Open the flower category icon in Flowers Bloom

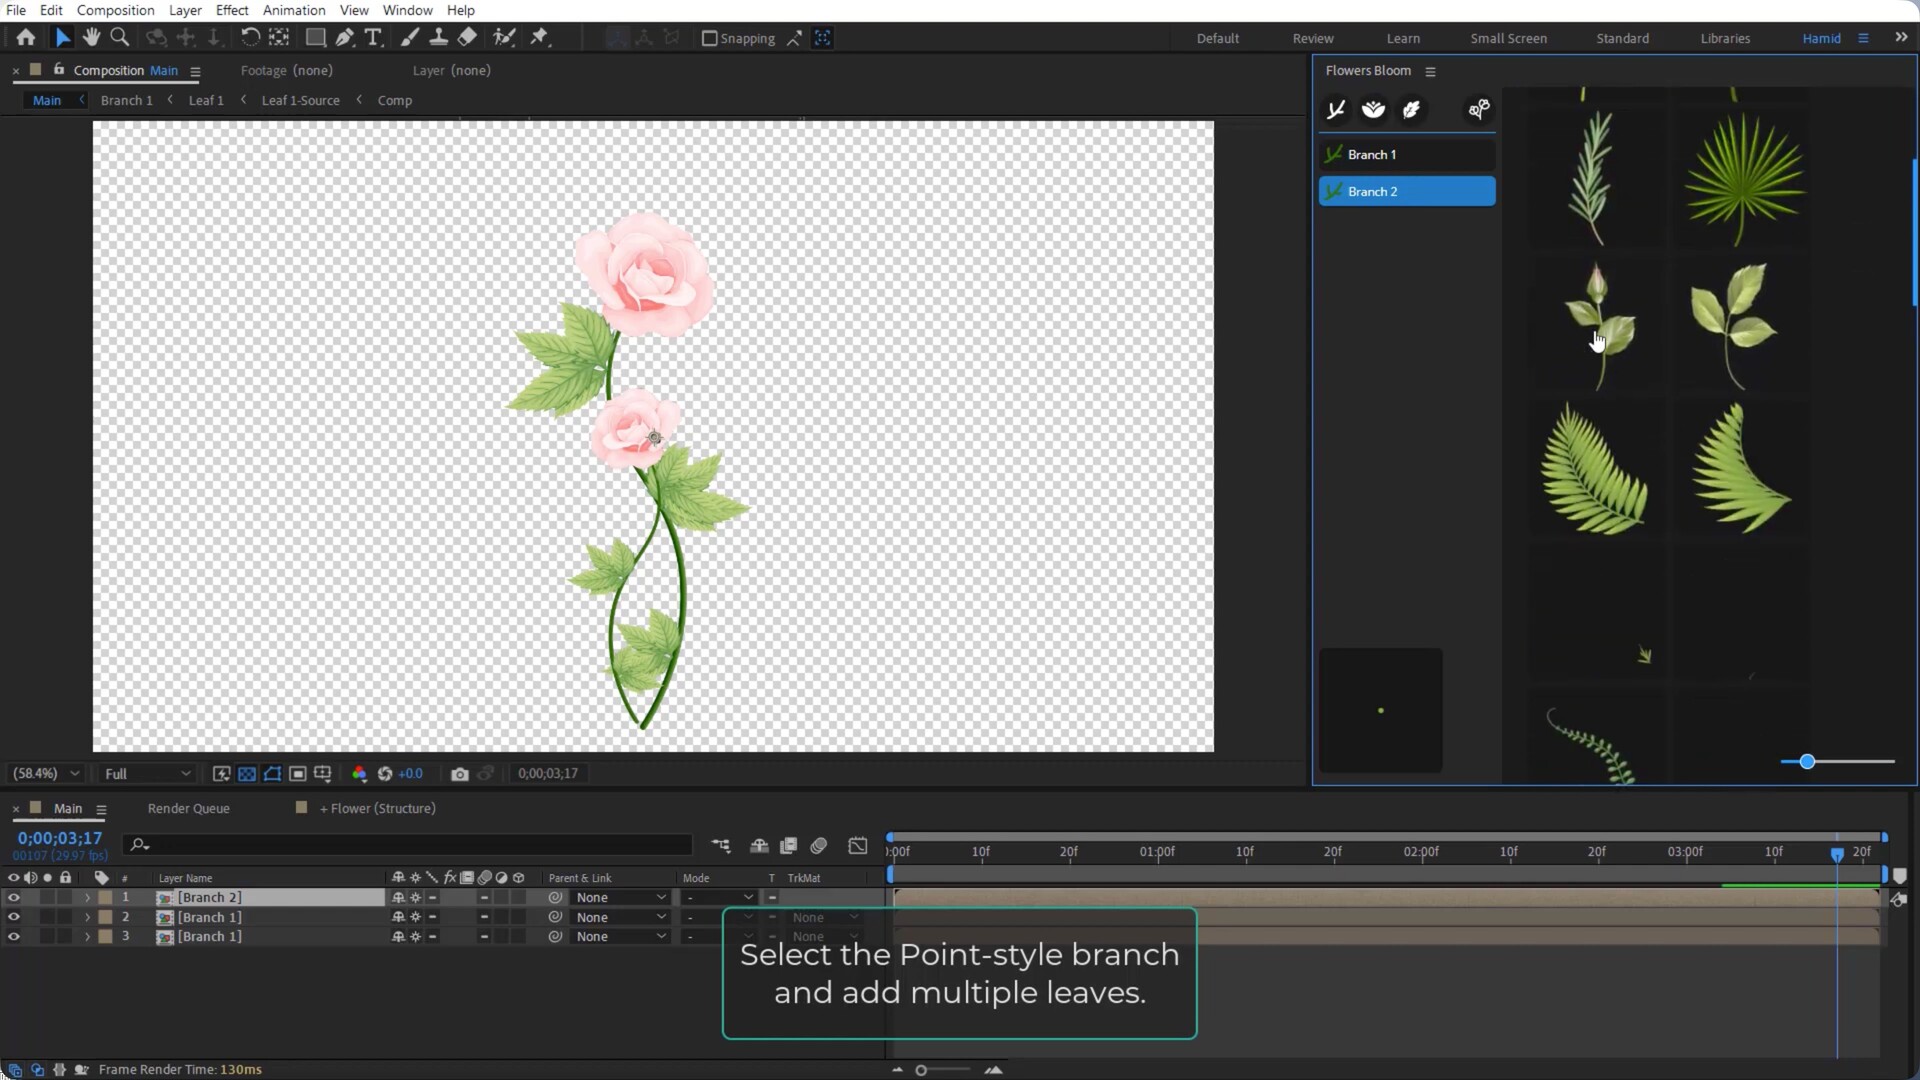pyautogui.click(x=1373, y=110)
